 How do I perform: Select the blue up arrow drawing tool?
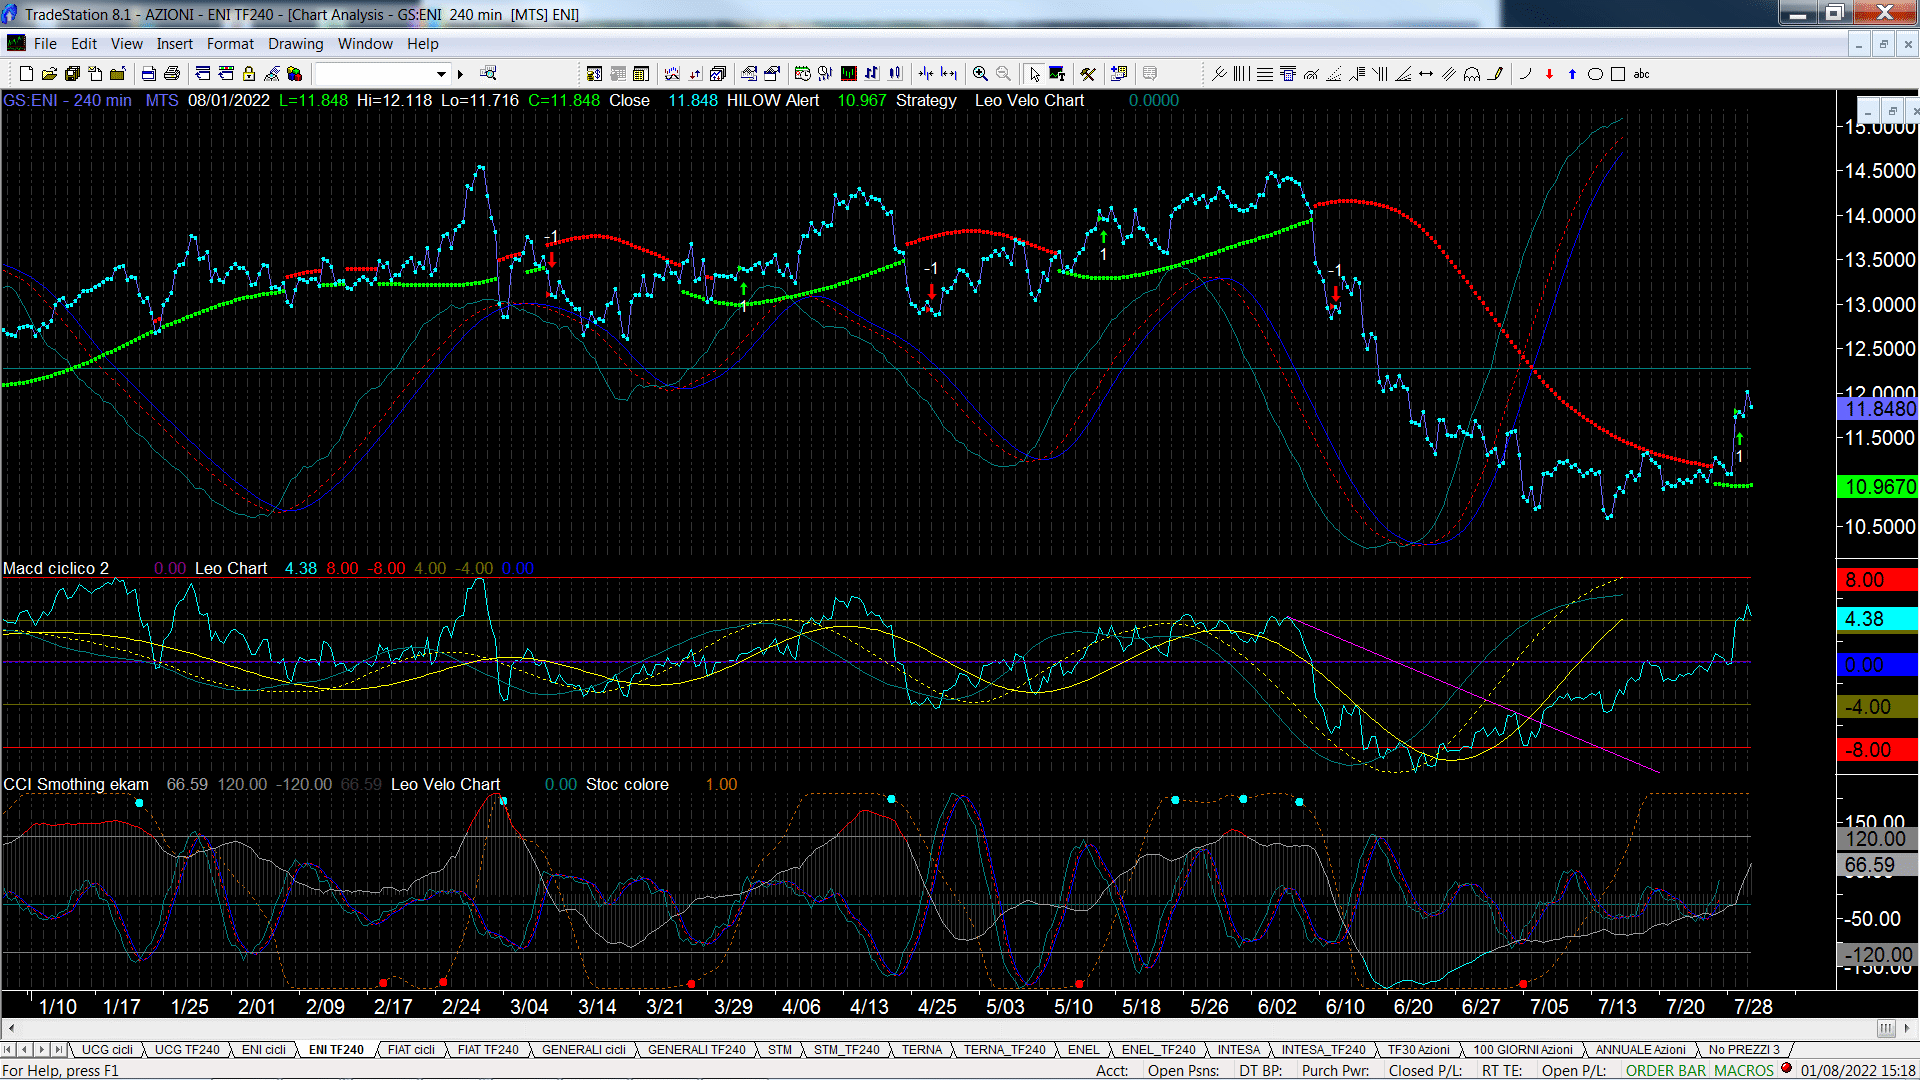pyautogui.click(x=1572, y=74)
